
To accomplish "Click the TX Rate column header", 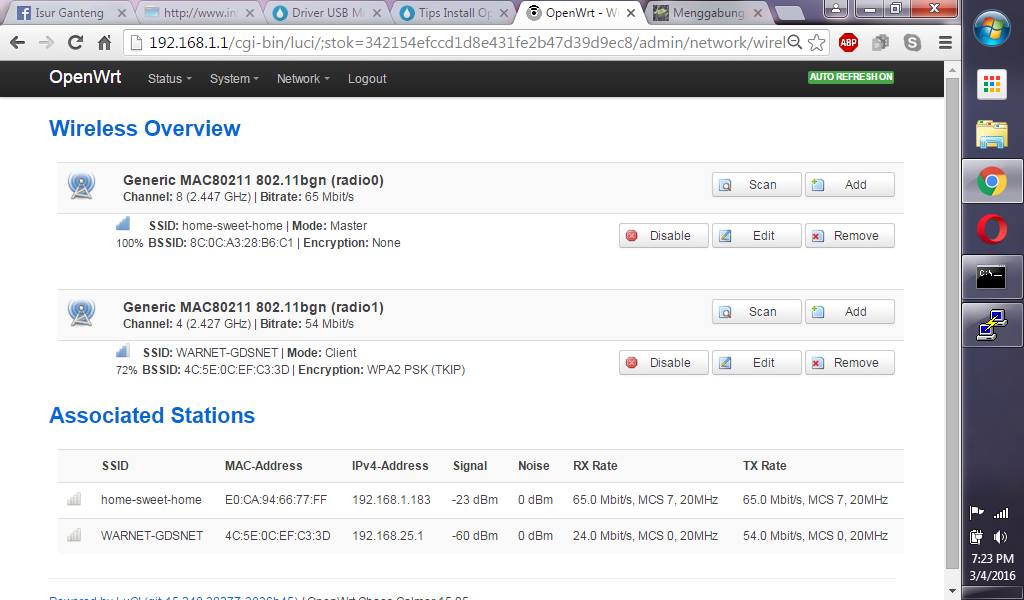I will pyautogui.click(x=764, y=466).
